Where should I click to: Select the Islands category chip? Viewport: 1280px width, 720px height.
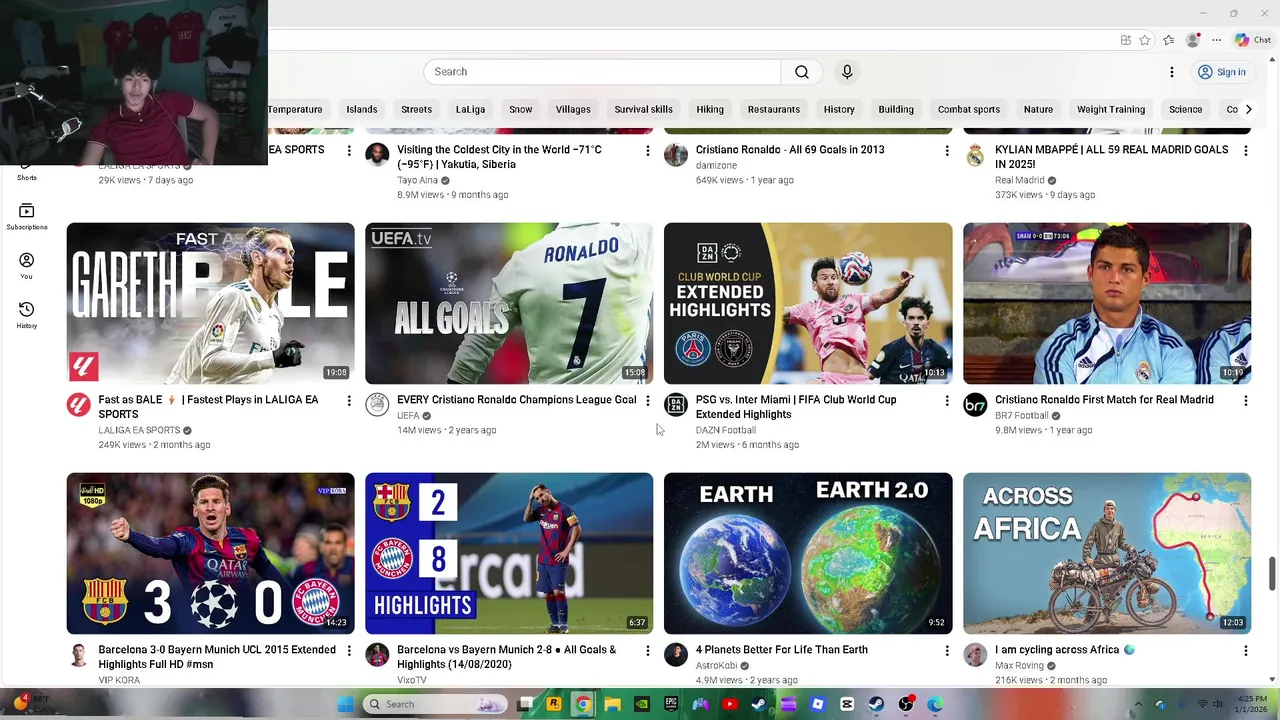coord(362,109)
